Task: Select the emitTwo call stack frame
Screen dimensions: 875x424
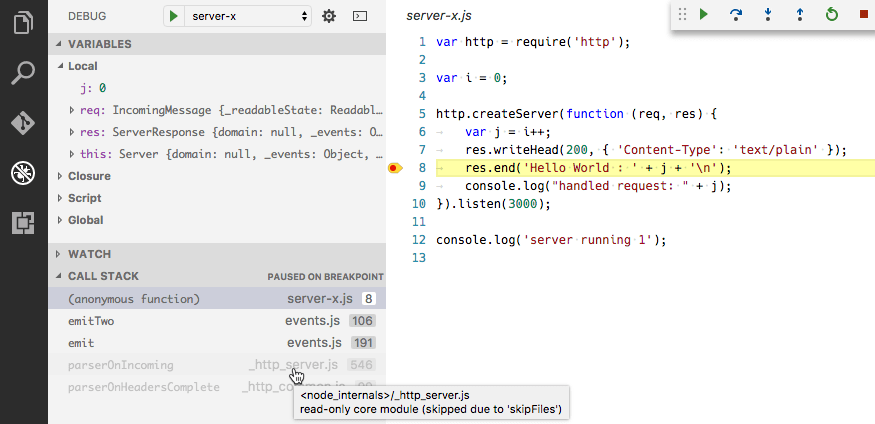Action: pyautogui.click(x=90, y=321)
